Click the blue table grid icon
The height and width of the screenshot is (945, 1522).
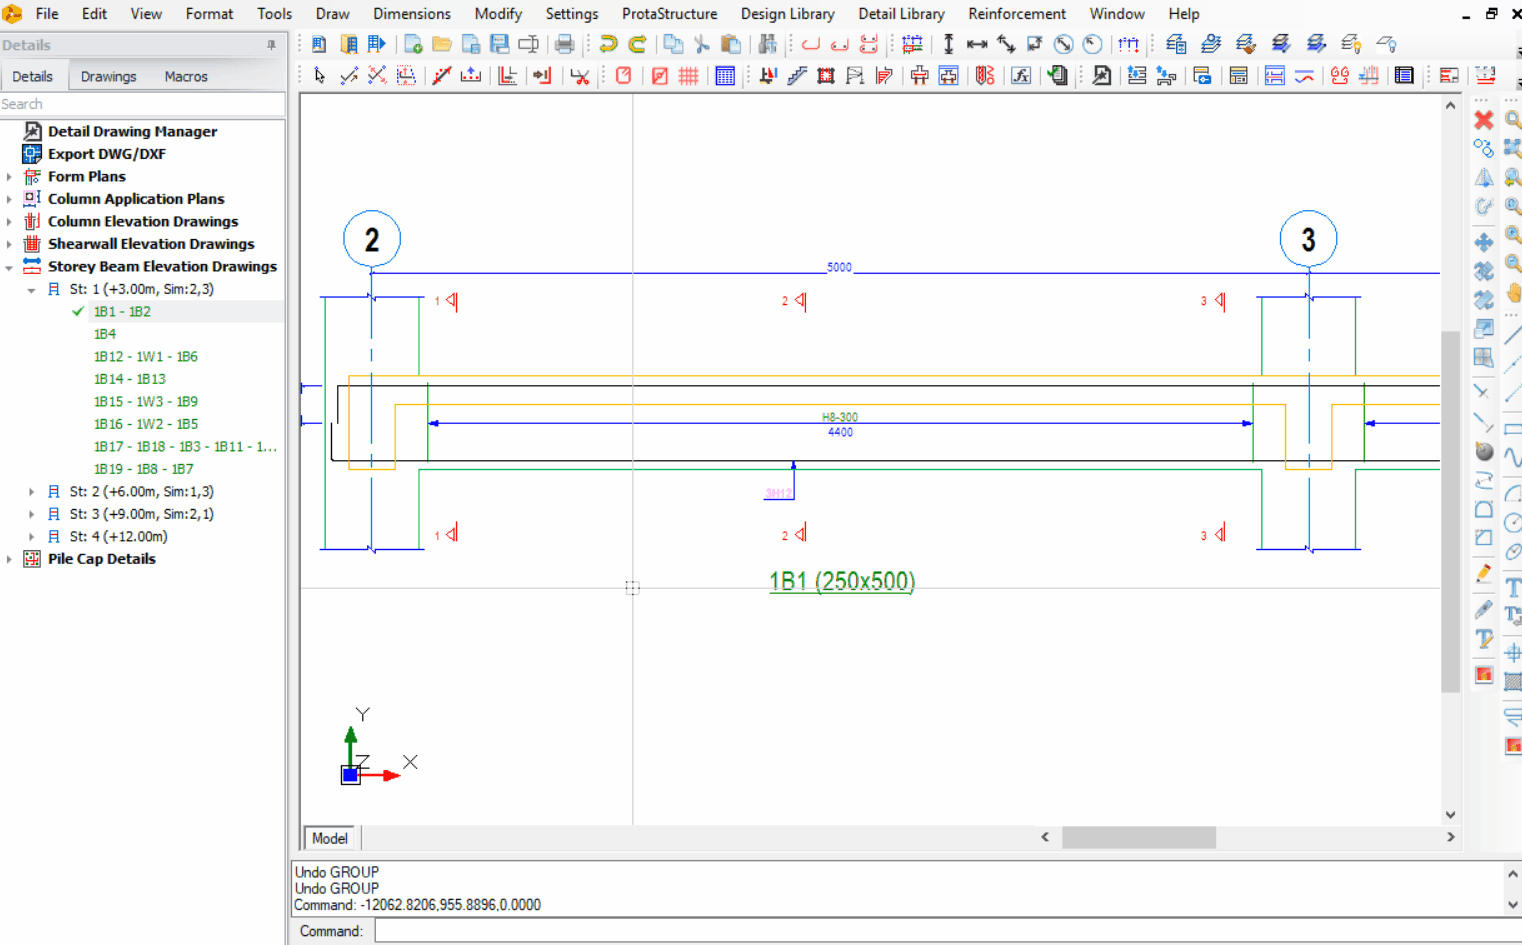pyautogui.click(x=725, y=76)
